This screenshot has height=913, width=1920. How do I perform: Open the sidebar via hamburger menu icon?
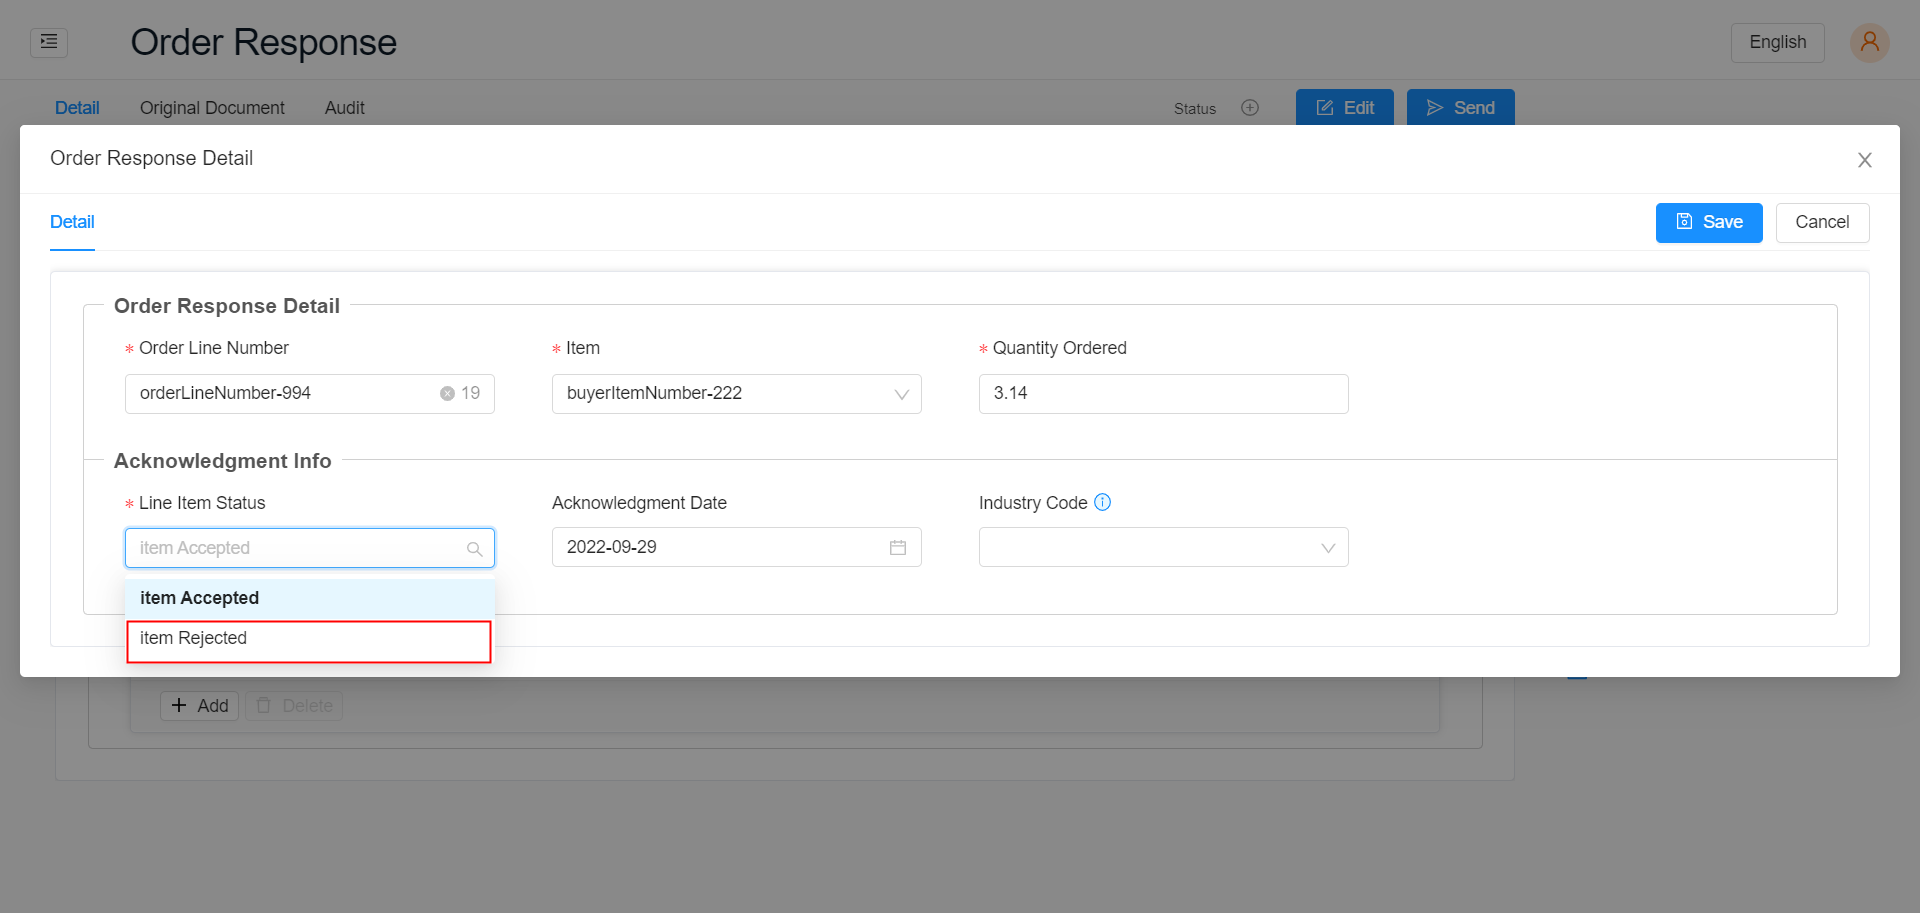(x=47, y=42)
